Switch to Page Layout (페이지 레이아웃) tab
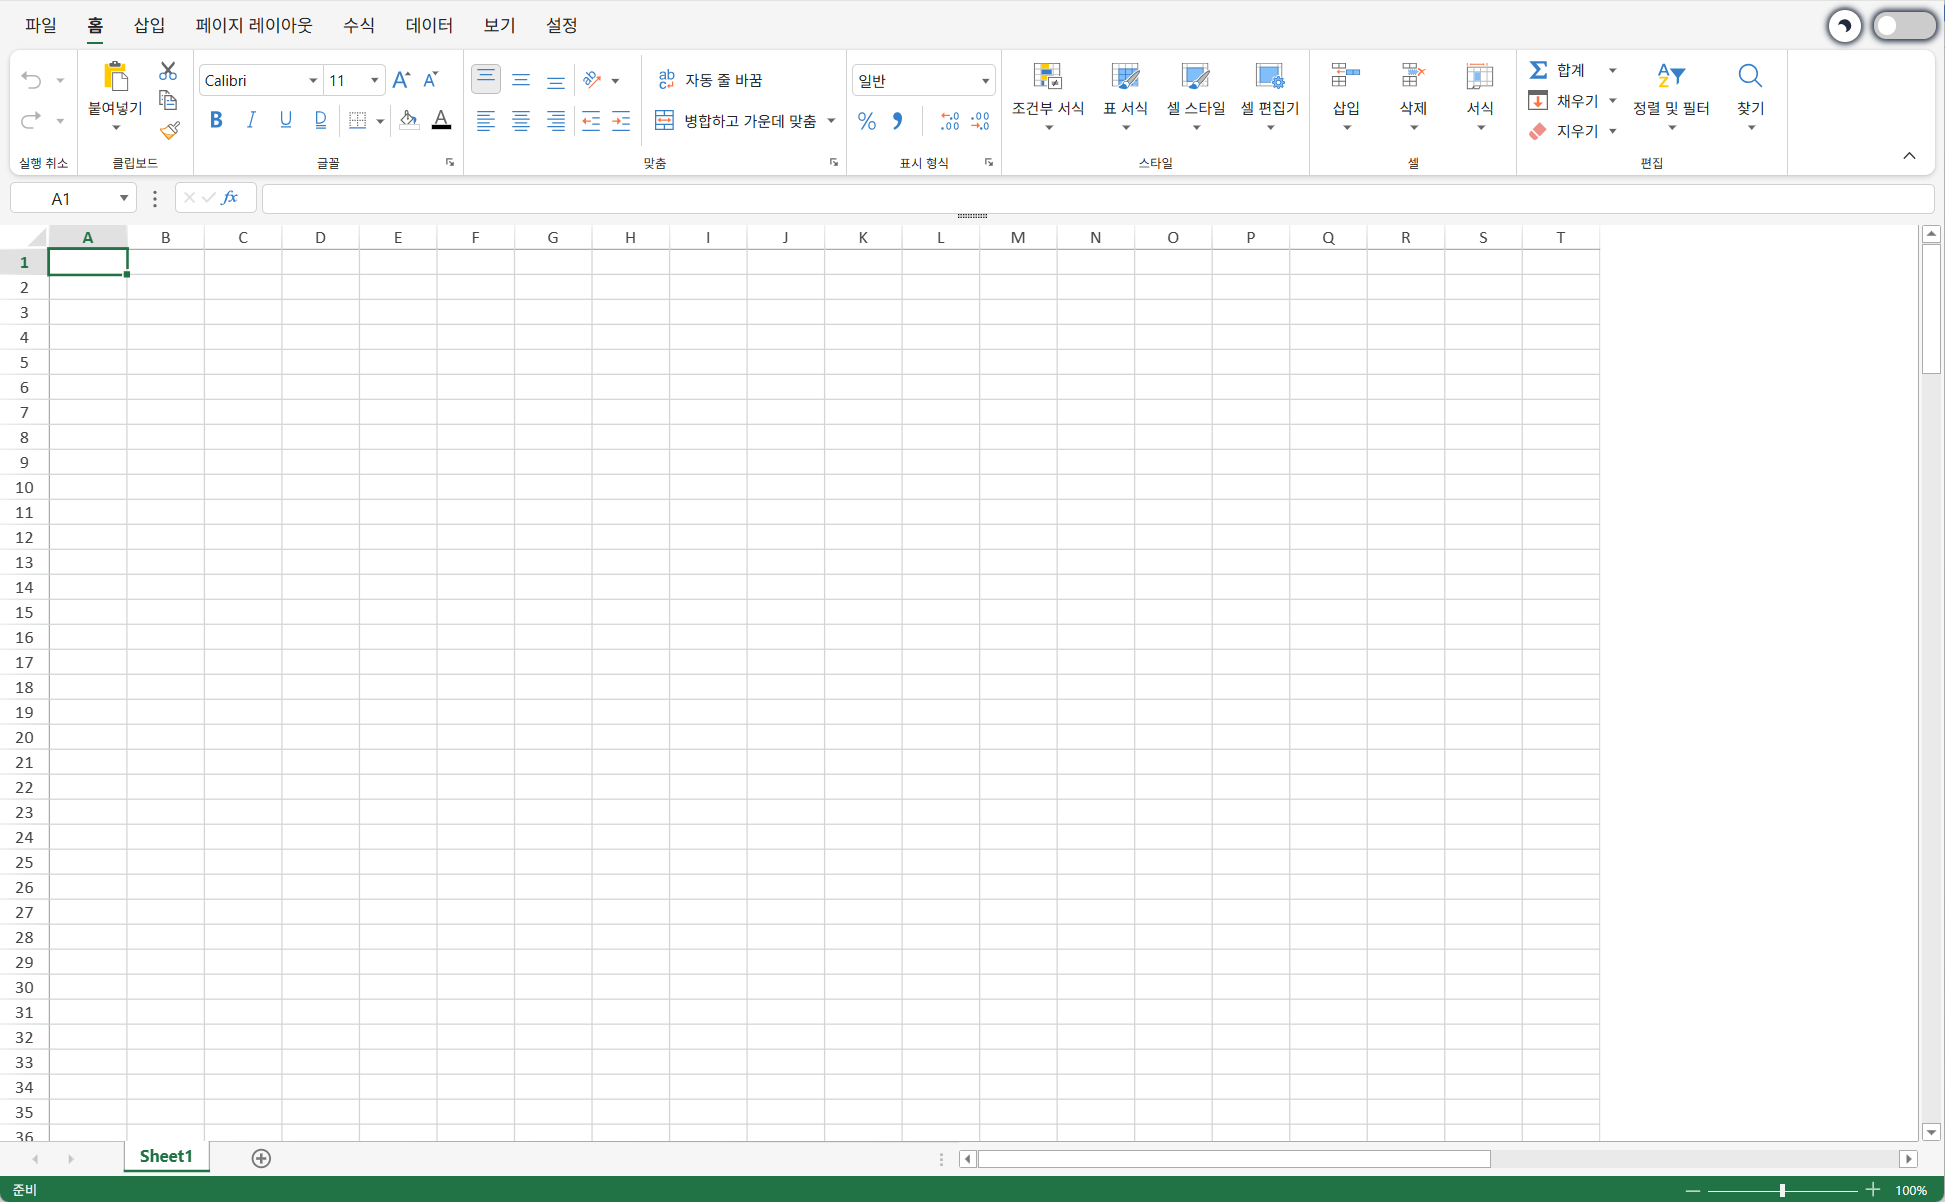Image resolution: width=1945 pixels, height=1202 pixels. [x=254, y=25]
